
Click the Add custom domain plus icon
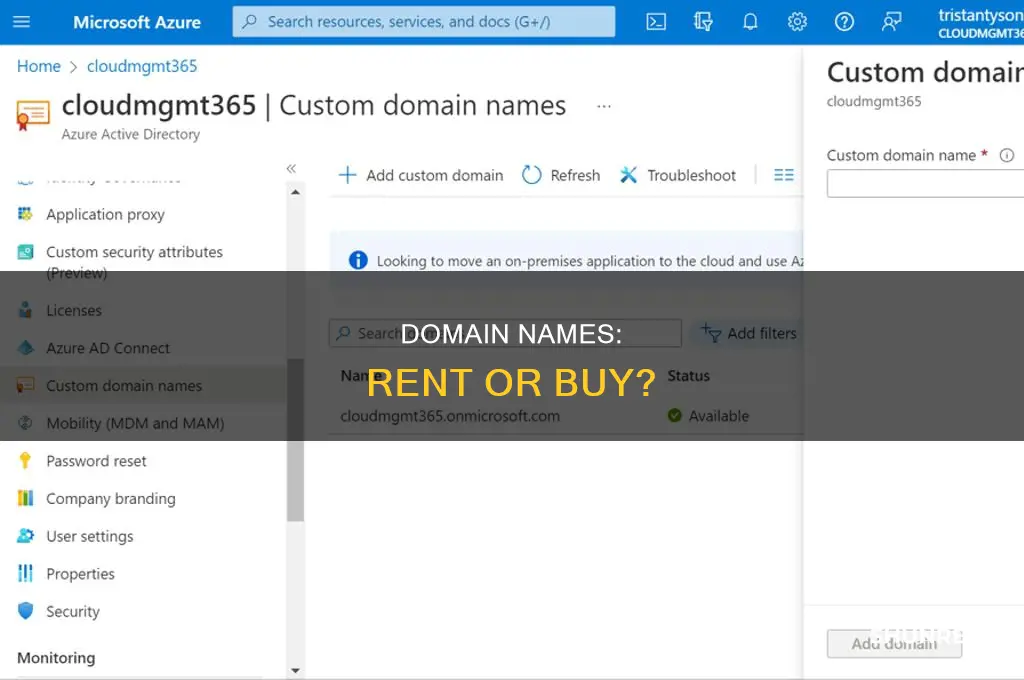pyautogui.click(x=347, y=175)
